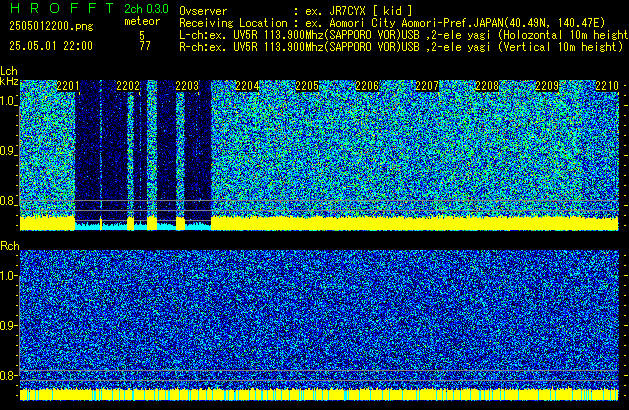Click the meteor count label
The image size is (629, 410).
(142, 21)
